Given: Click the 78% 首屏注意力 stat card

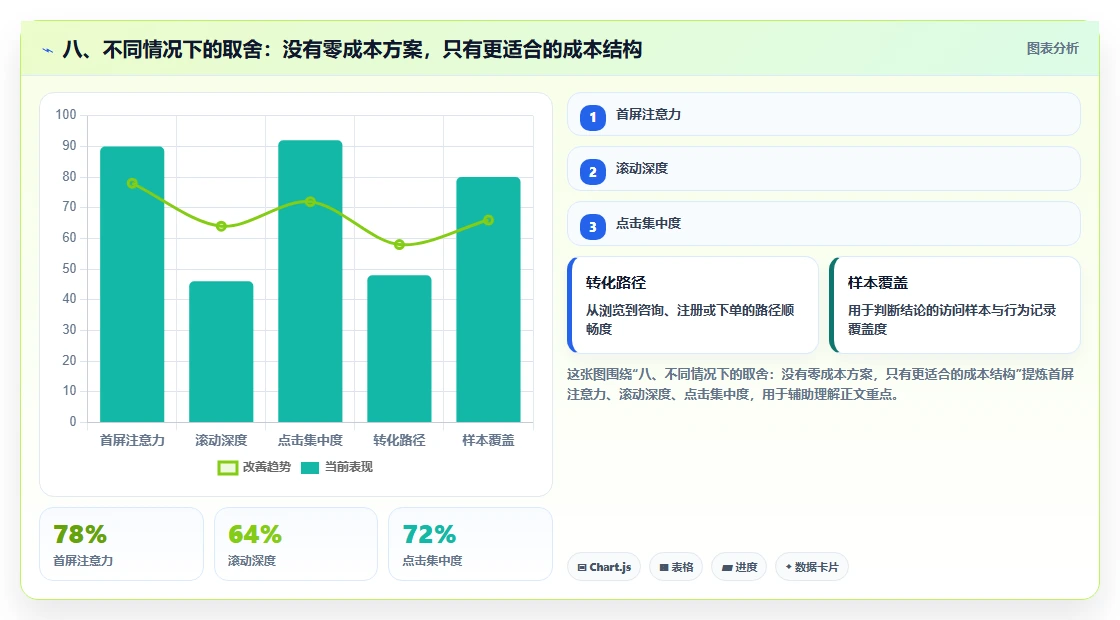Looking at the screenshot, I should tap(121, 544).
